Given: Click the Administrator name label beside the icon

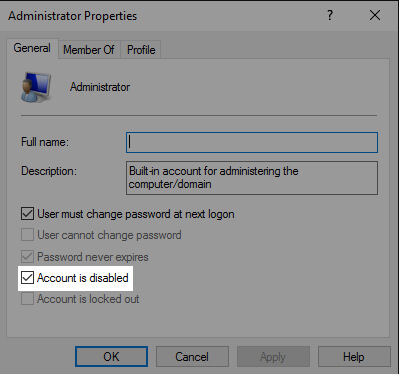Looking at the screenshot, I should 100,87.
